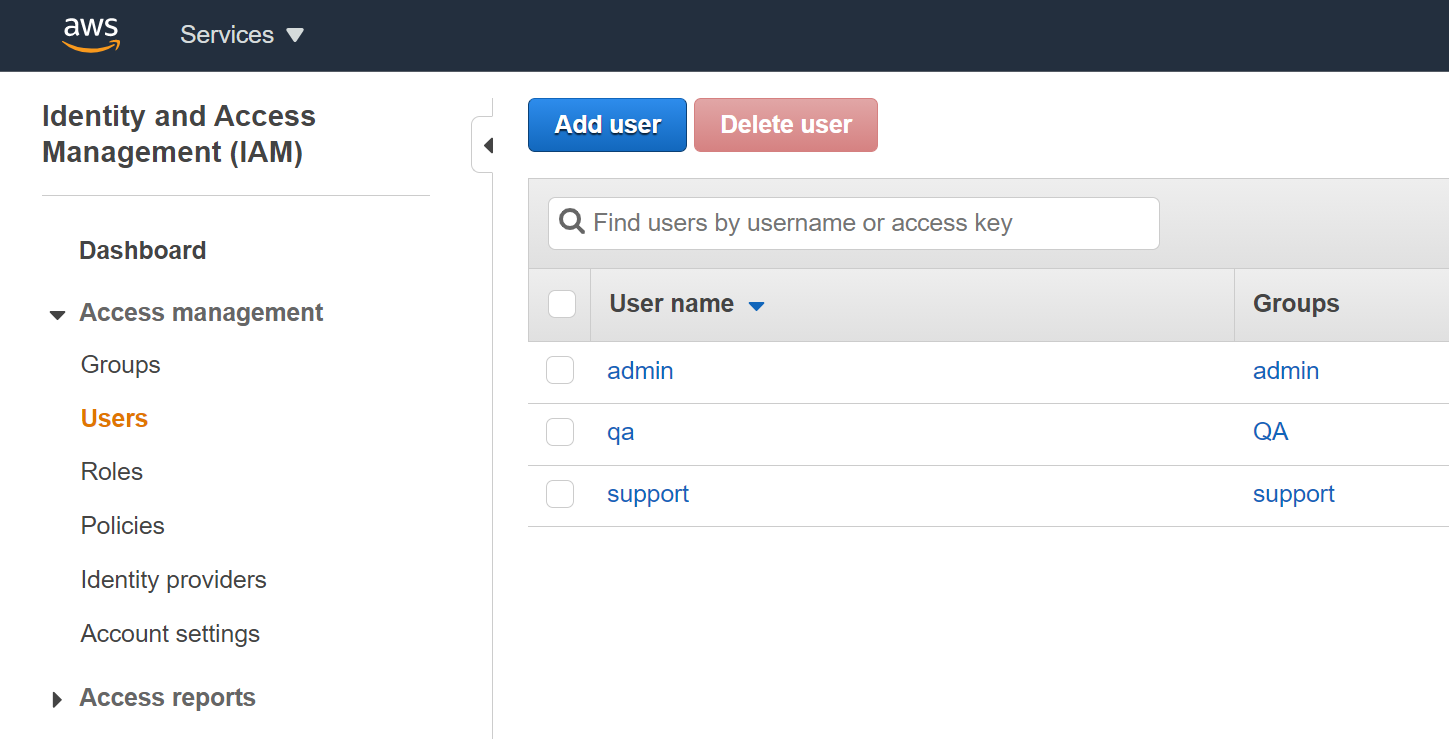Click the User name sort arrow
The height and width of the screenshot is (739, 1449).
pos(757,306)
